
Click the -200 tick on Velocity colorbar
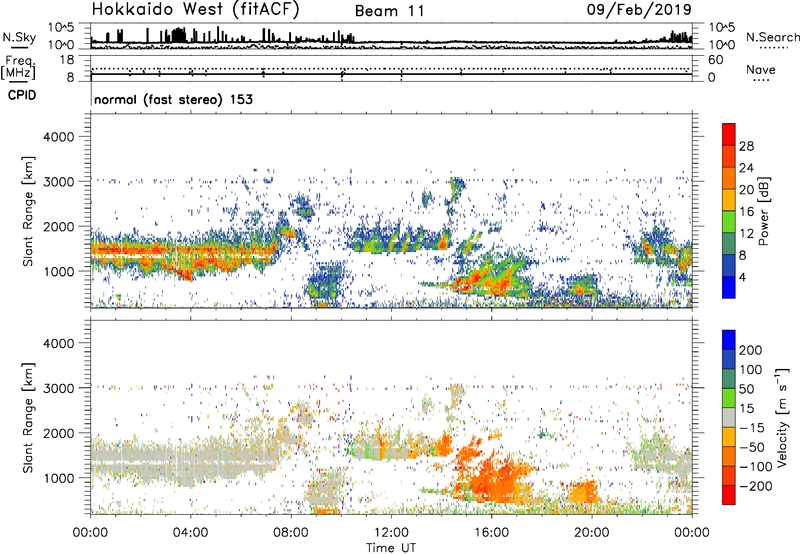tap(756, 486)
